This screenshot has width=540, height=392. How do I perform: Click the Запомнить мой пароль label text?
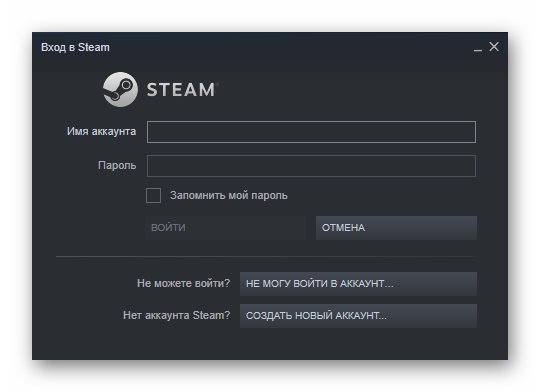229,196
